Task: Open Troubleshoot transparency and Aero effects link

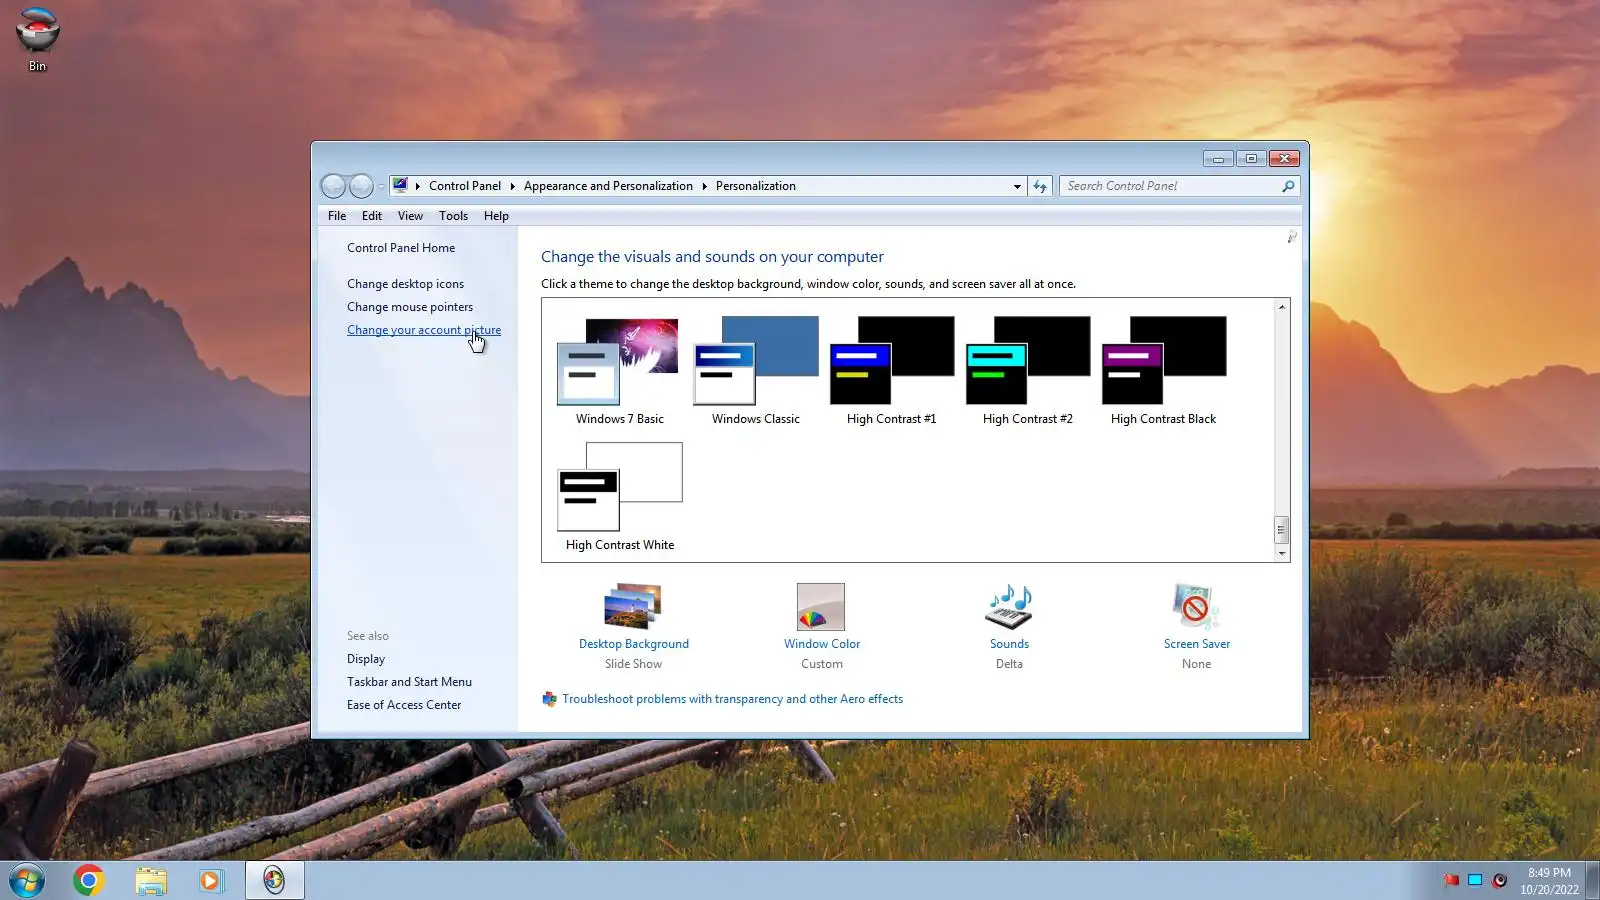Action: [732, 699]
